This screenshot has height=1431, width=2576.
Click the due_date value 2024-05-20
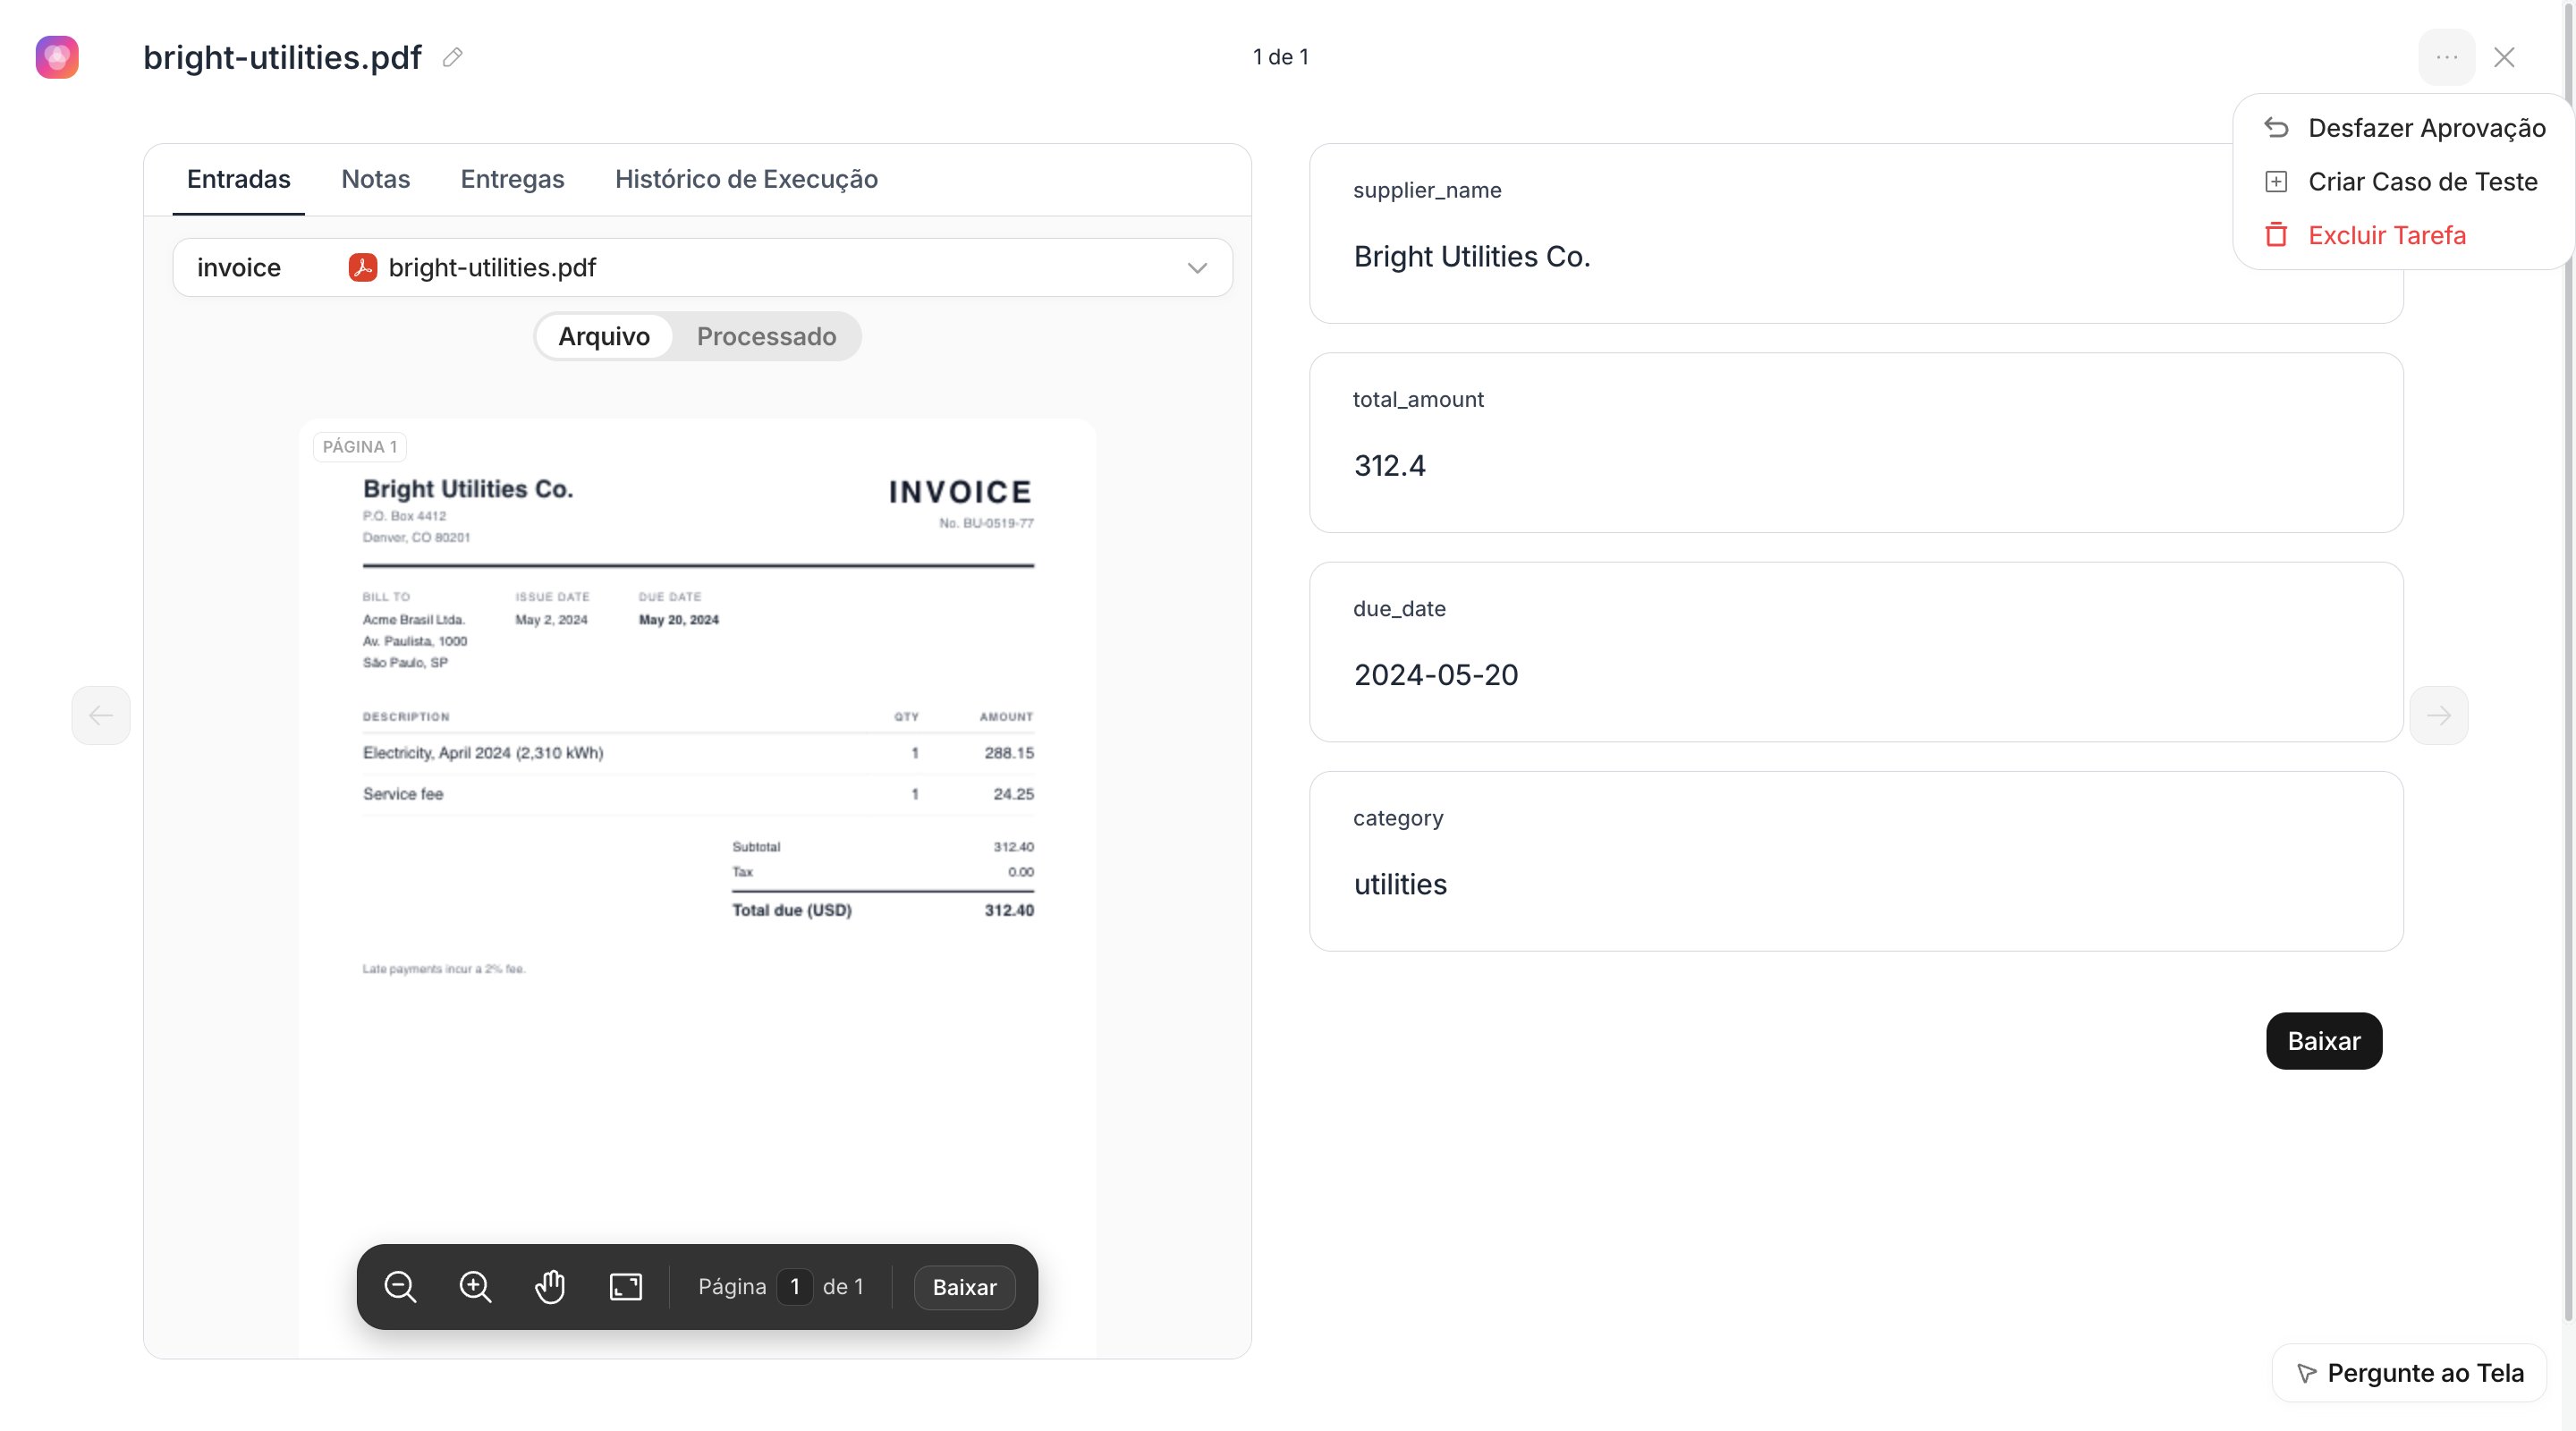coord(1435,675)
